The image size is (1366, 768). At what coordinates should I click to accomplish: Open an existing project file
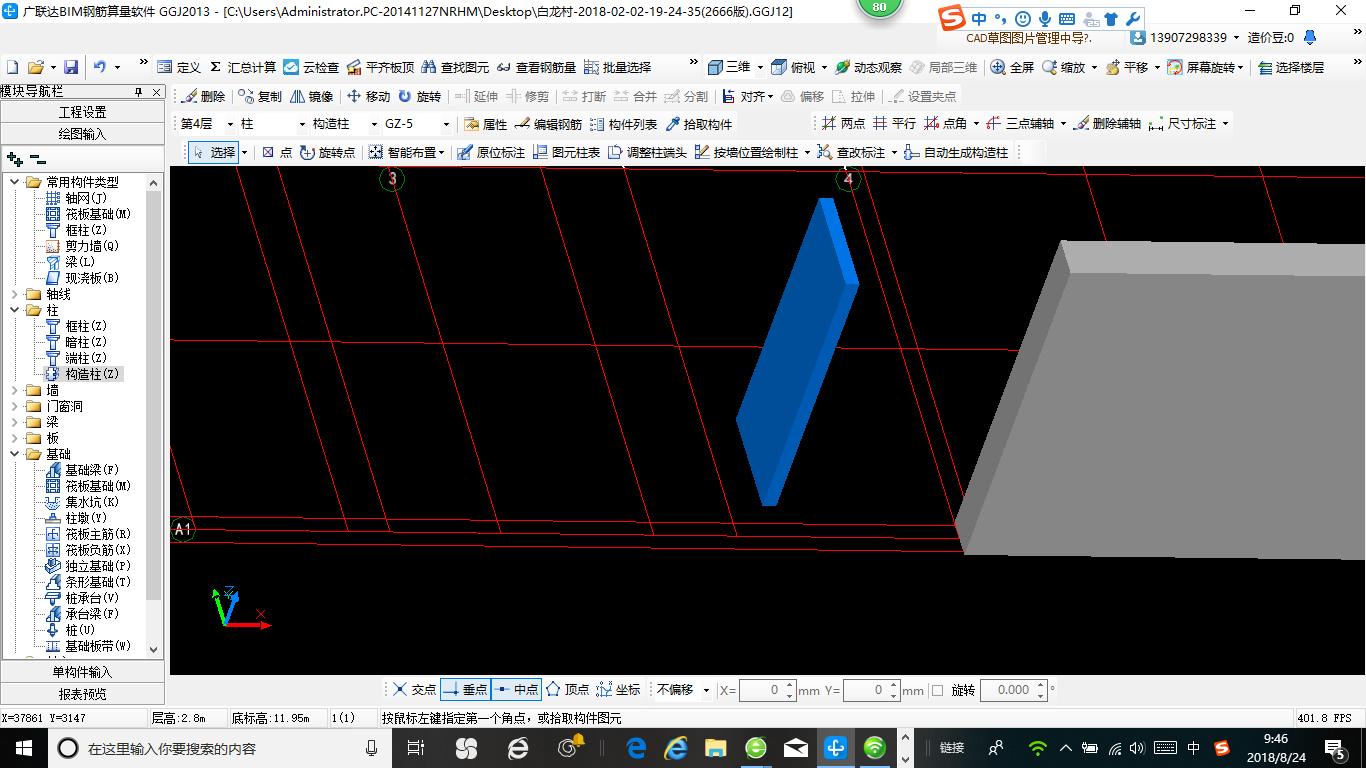tap(36, 67)
